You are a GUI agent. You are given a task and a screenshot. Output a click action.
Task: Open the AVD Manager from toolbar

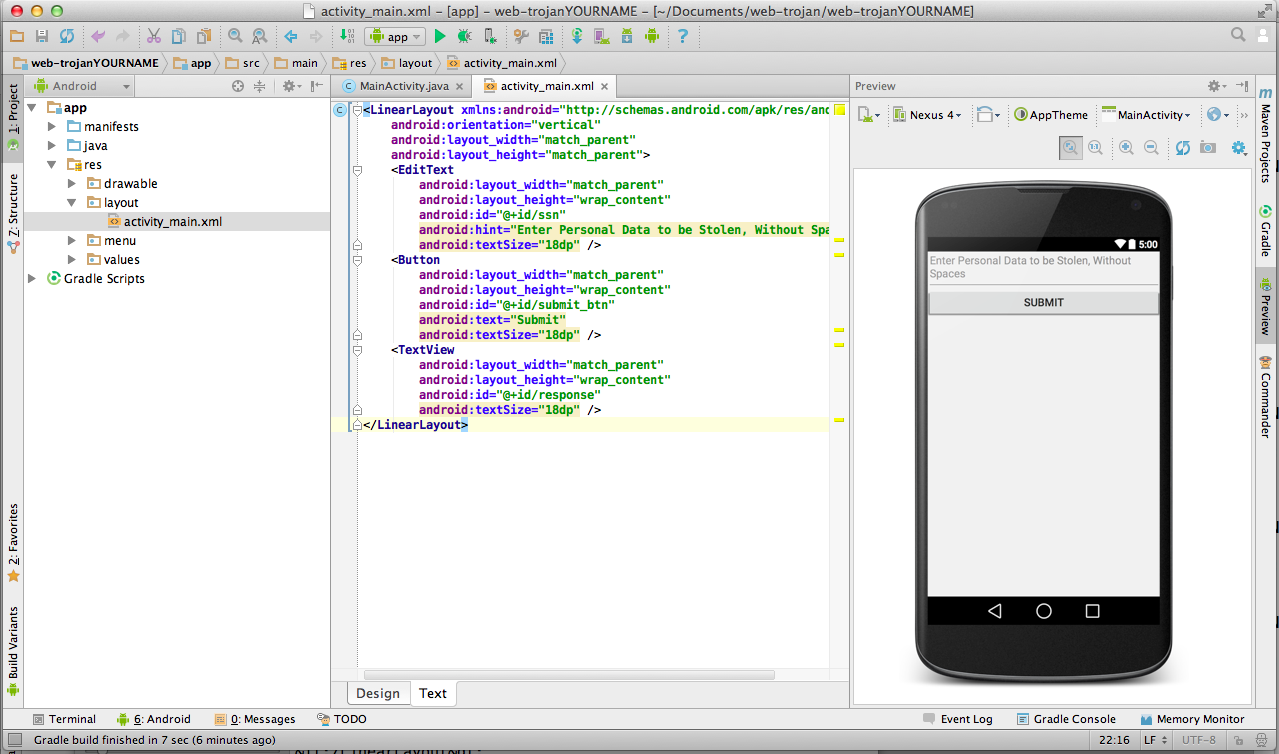tap(602, 36)
